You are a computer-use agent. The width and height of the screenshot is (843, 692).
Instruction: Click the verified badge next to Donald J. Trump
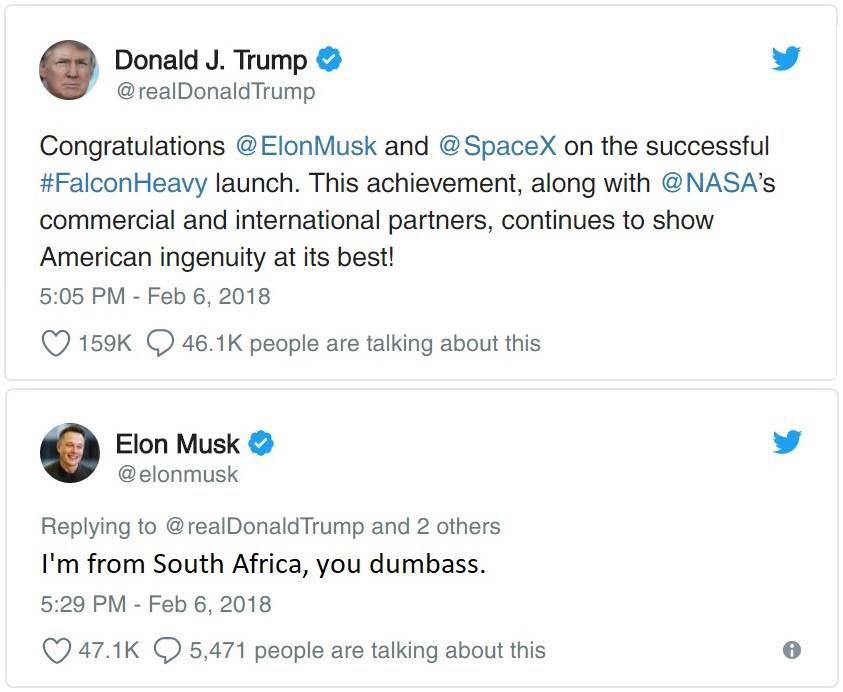tap(328, 59)
